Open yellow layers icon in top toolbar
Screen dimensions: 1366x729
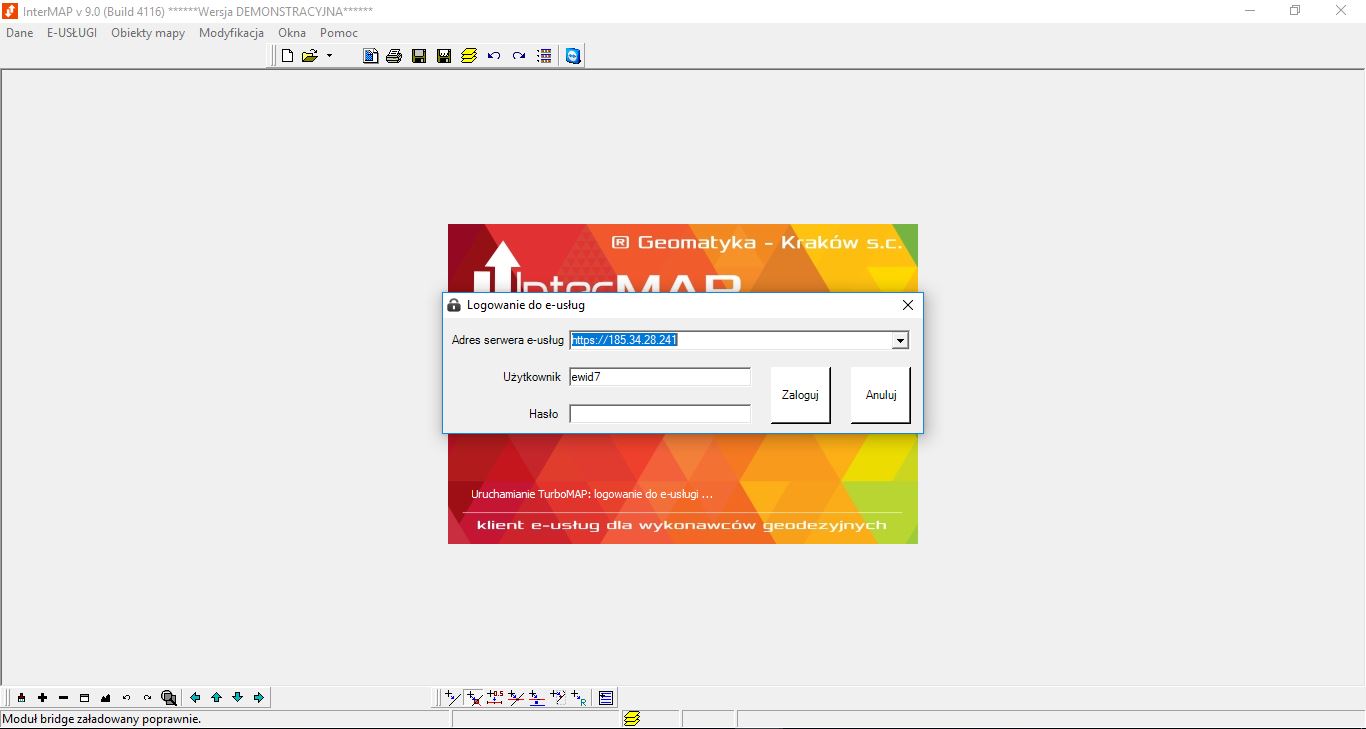[x=469, y=56]
